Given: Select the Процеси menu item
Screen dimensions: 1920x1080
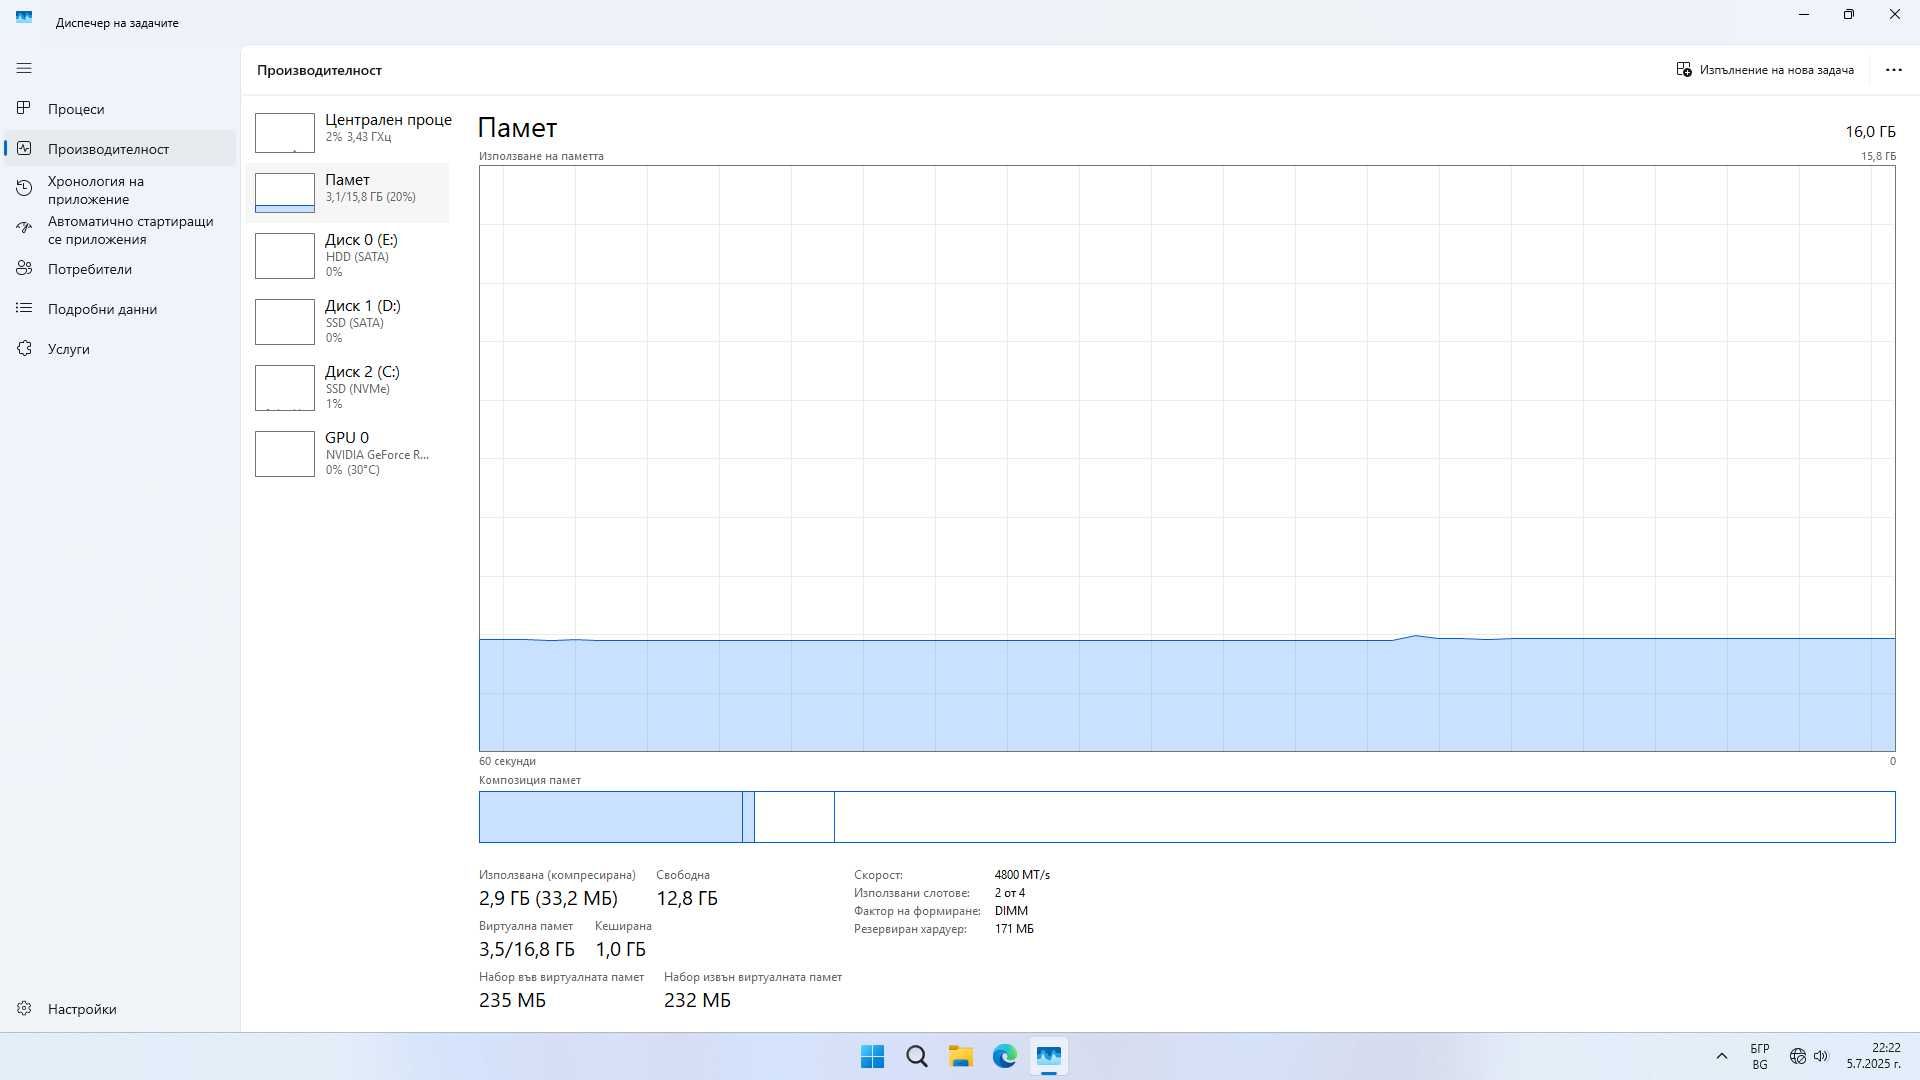Looking at the screenshot, I should pos(120,108).
